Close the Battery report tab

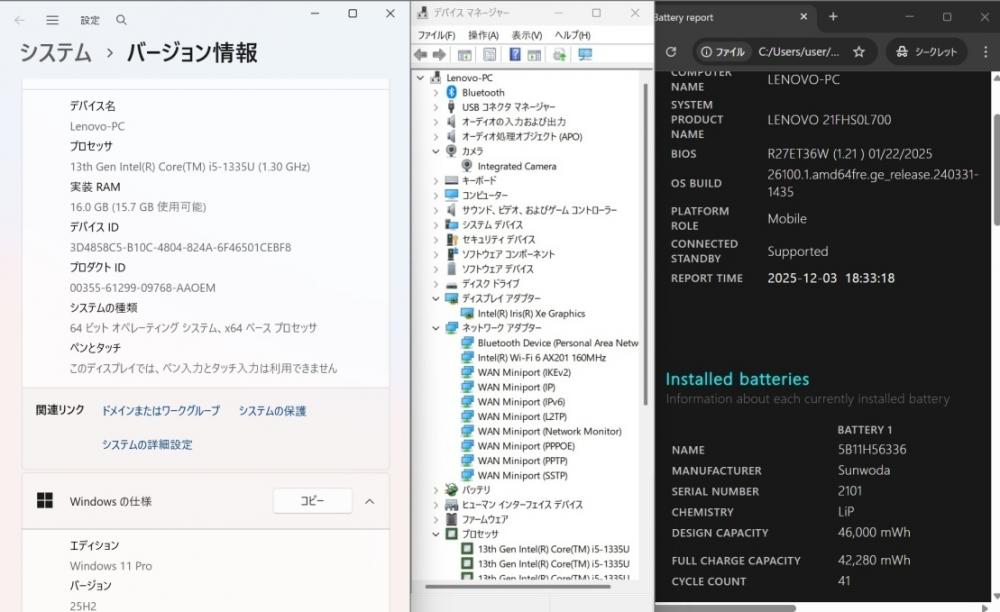click(804, 17)
